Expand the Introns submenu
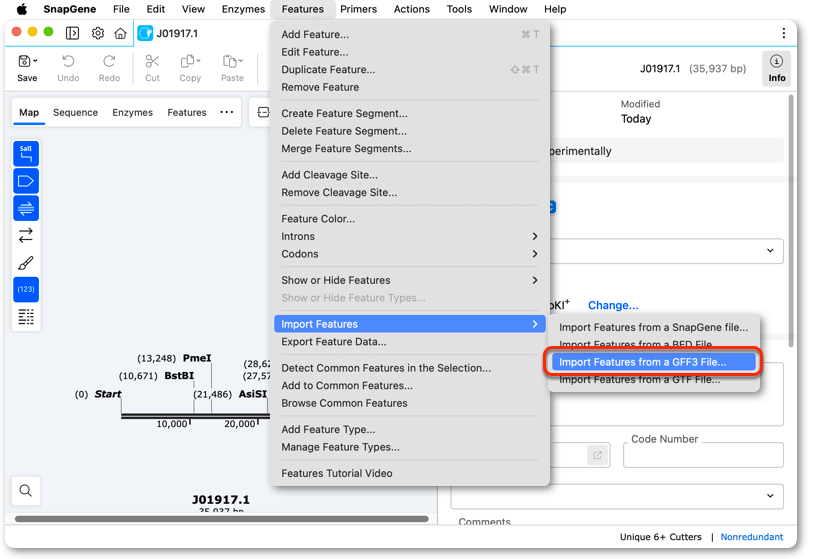This screenshot has width=813, height=559. [x=410, y=236]
